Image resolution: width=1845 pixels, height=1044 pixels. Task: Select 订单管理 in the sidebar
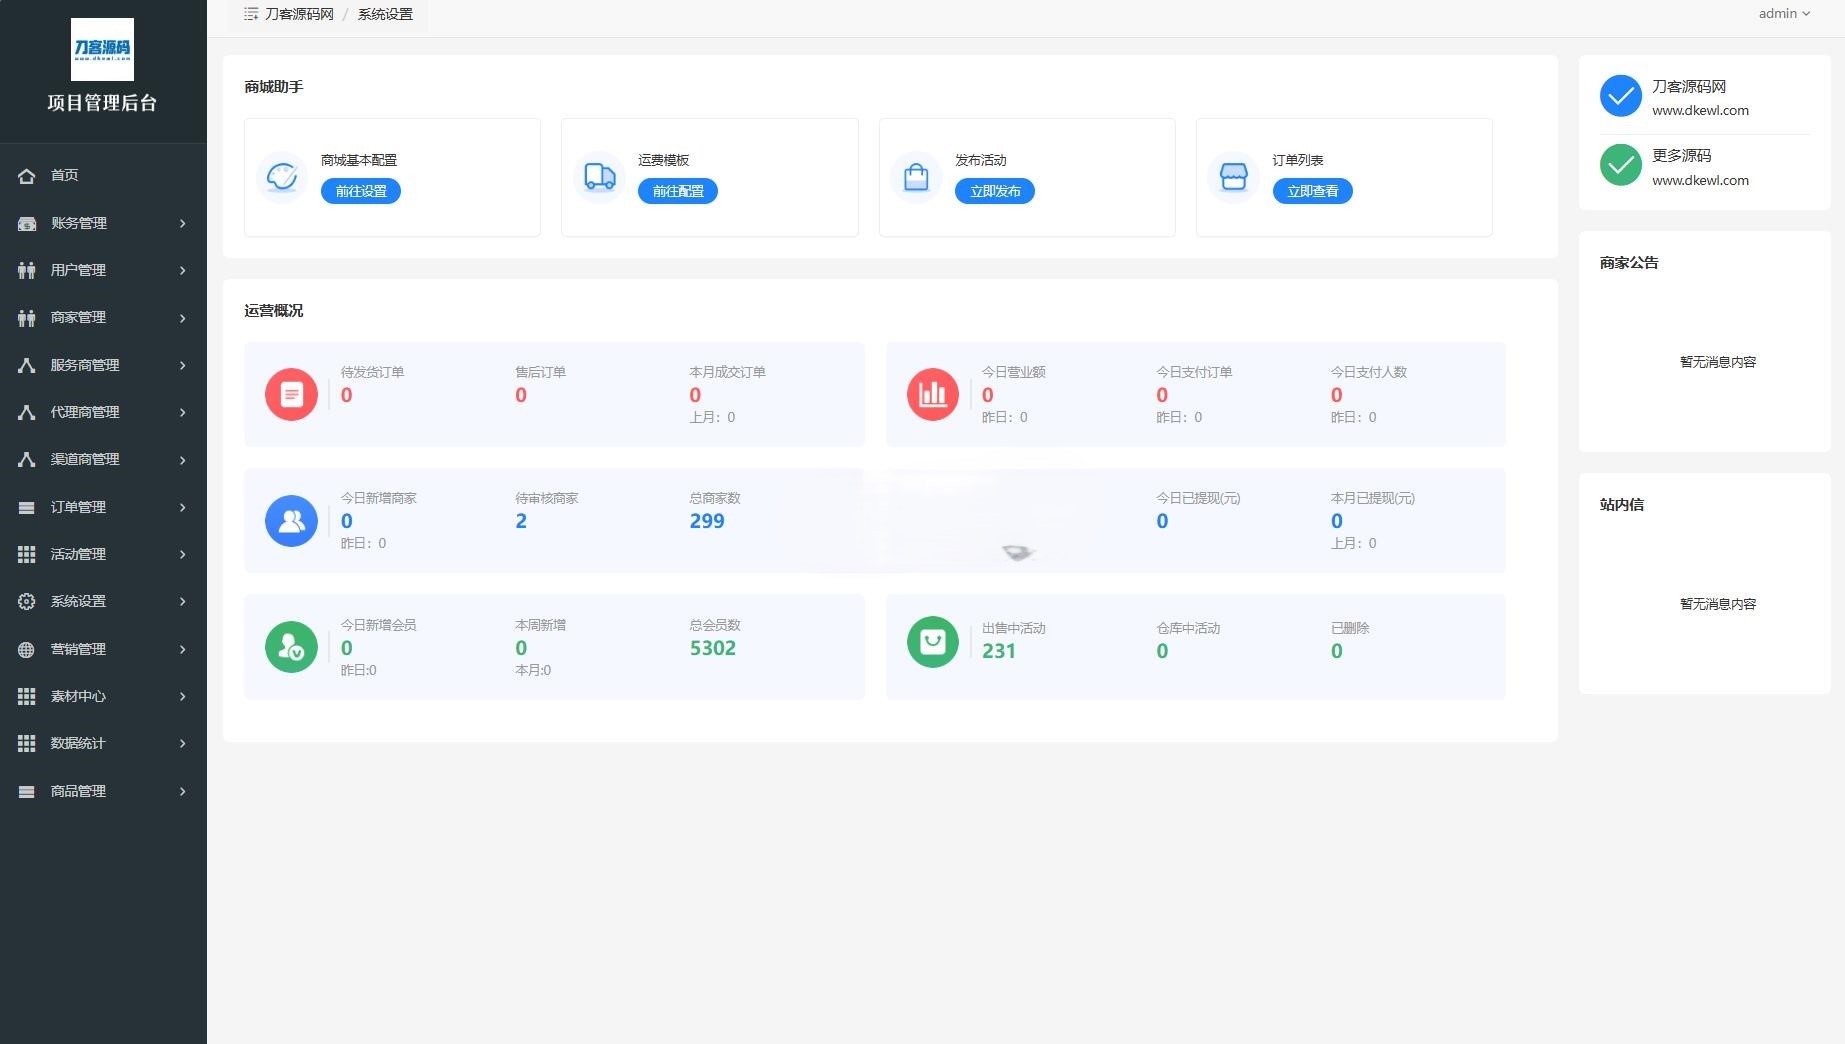pyautogui.click(x=79, y=507)
